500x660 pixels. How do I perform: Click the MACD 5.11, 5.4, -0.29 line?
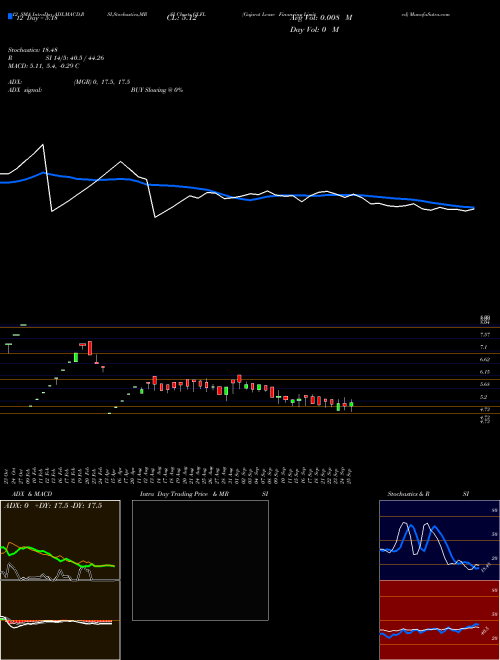coord(43,66)
